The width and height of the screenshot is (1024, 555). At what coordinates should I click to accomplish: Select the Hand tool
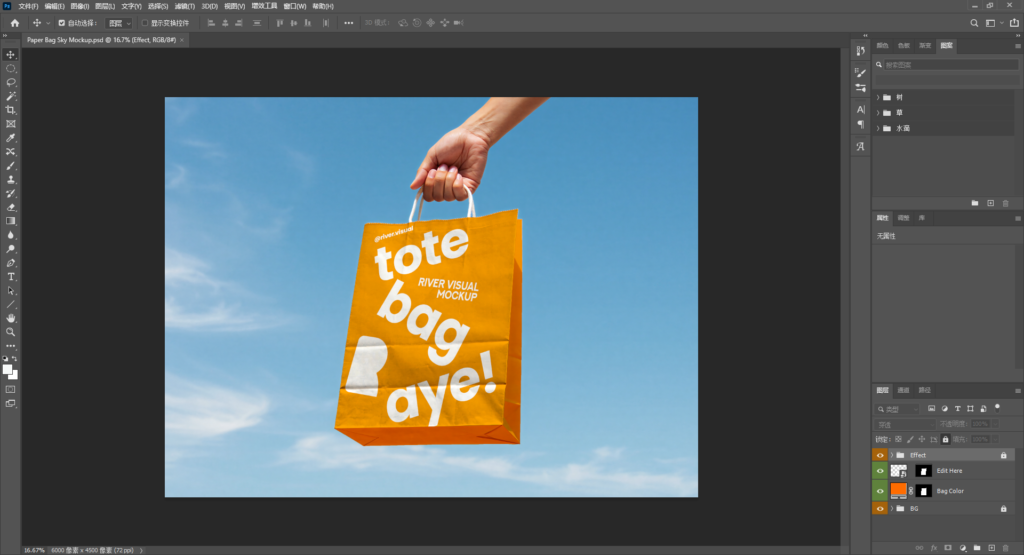[10, 318]
